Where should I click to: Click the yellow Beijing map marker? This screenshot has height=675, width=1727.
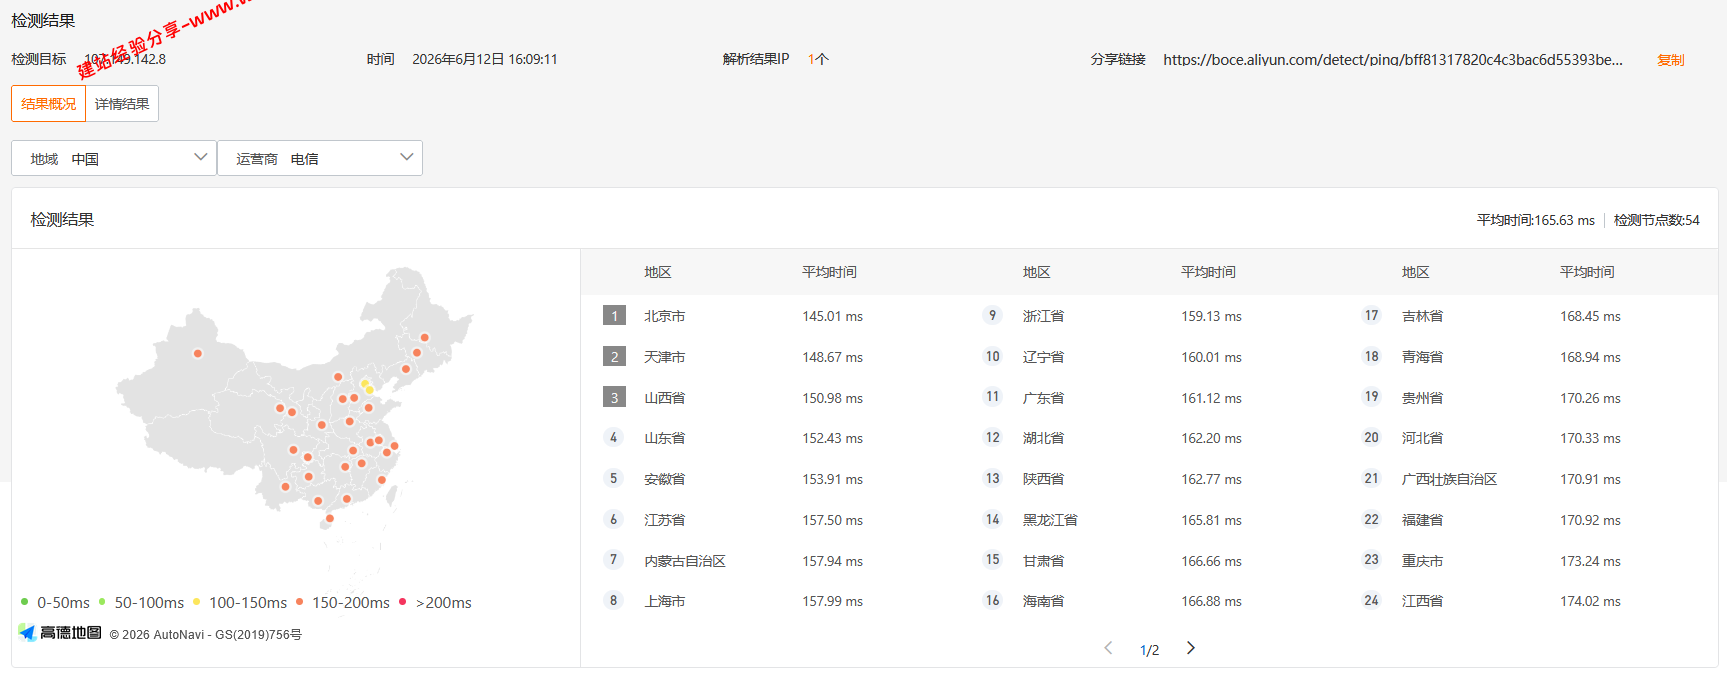click(x=365, y=383)
